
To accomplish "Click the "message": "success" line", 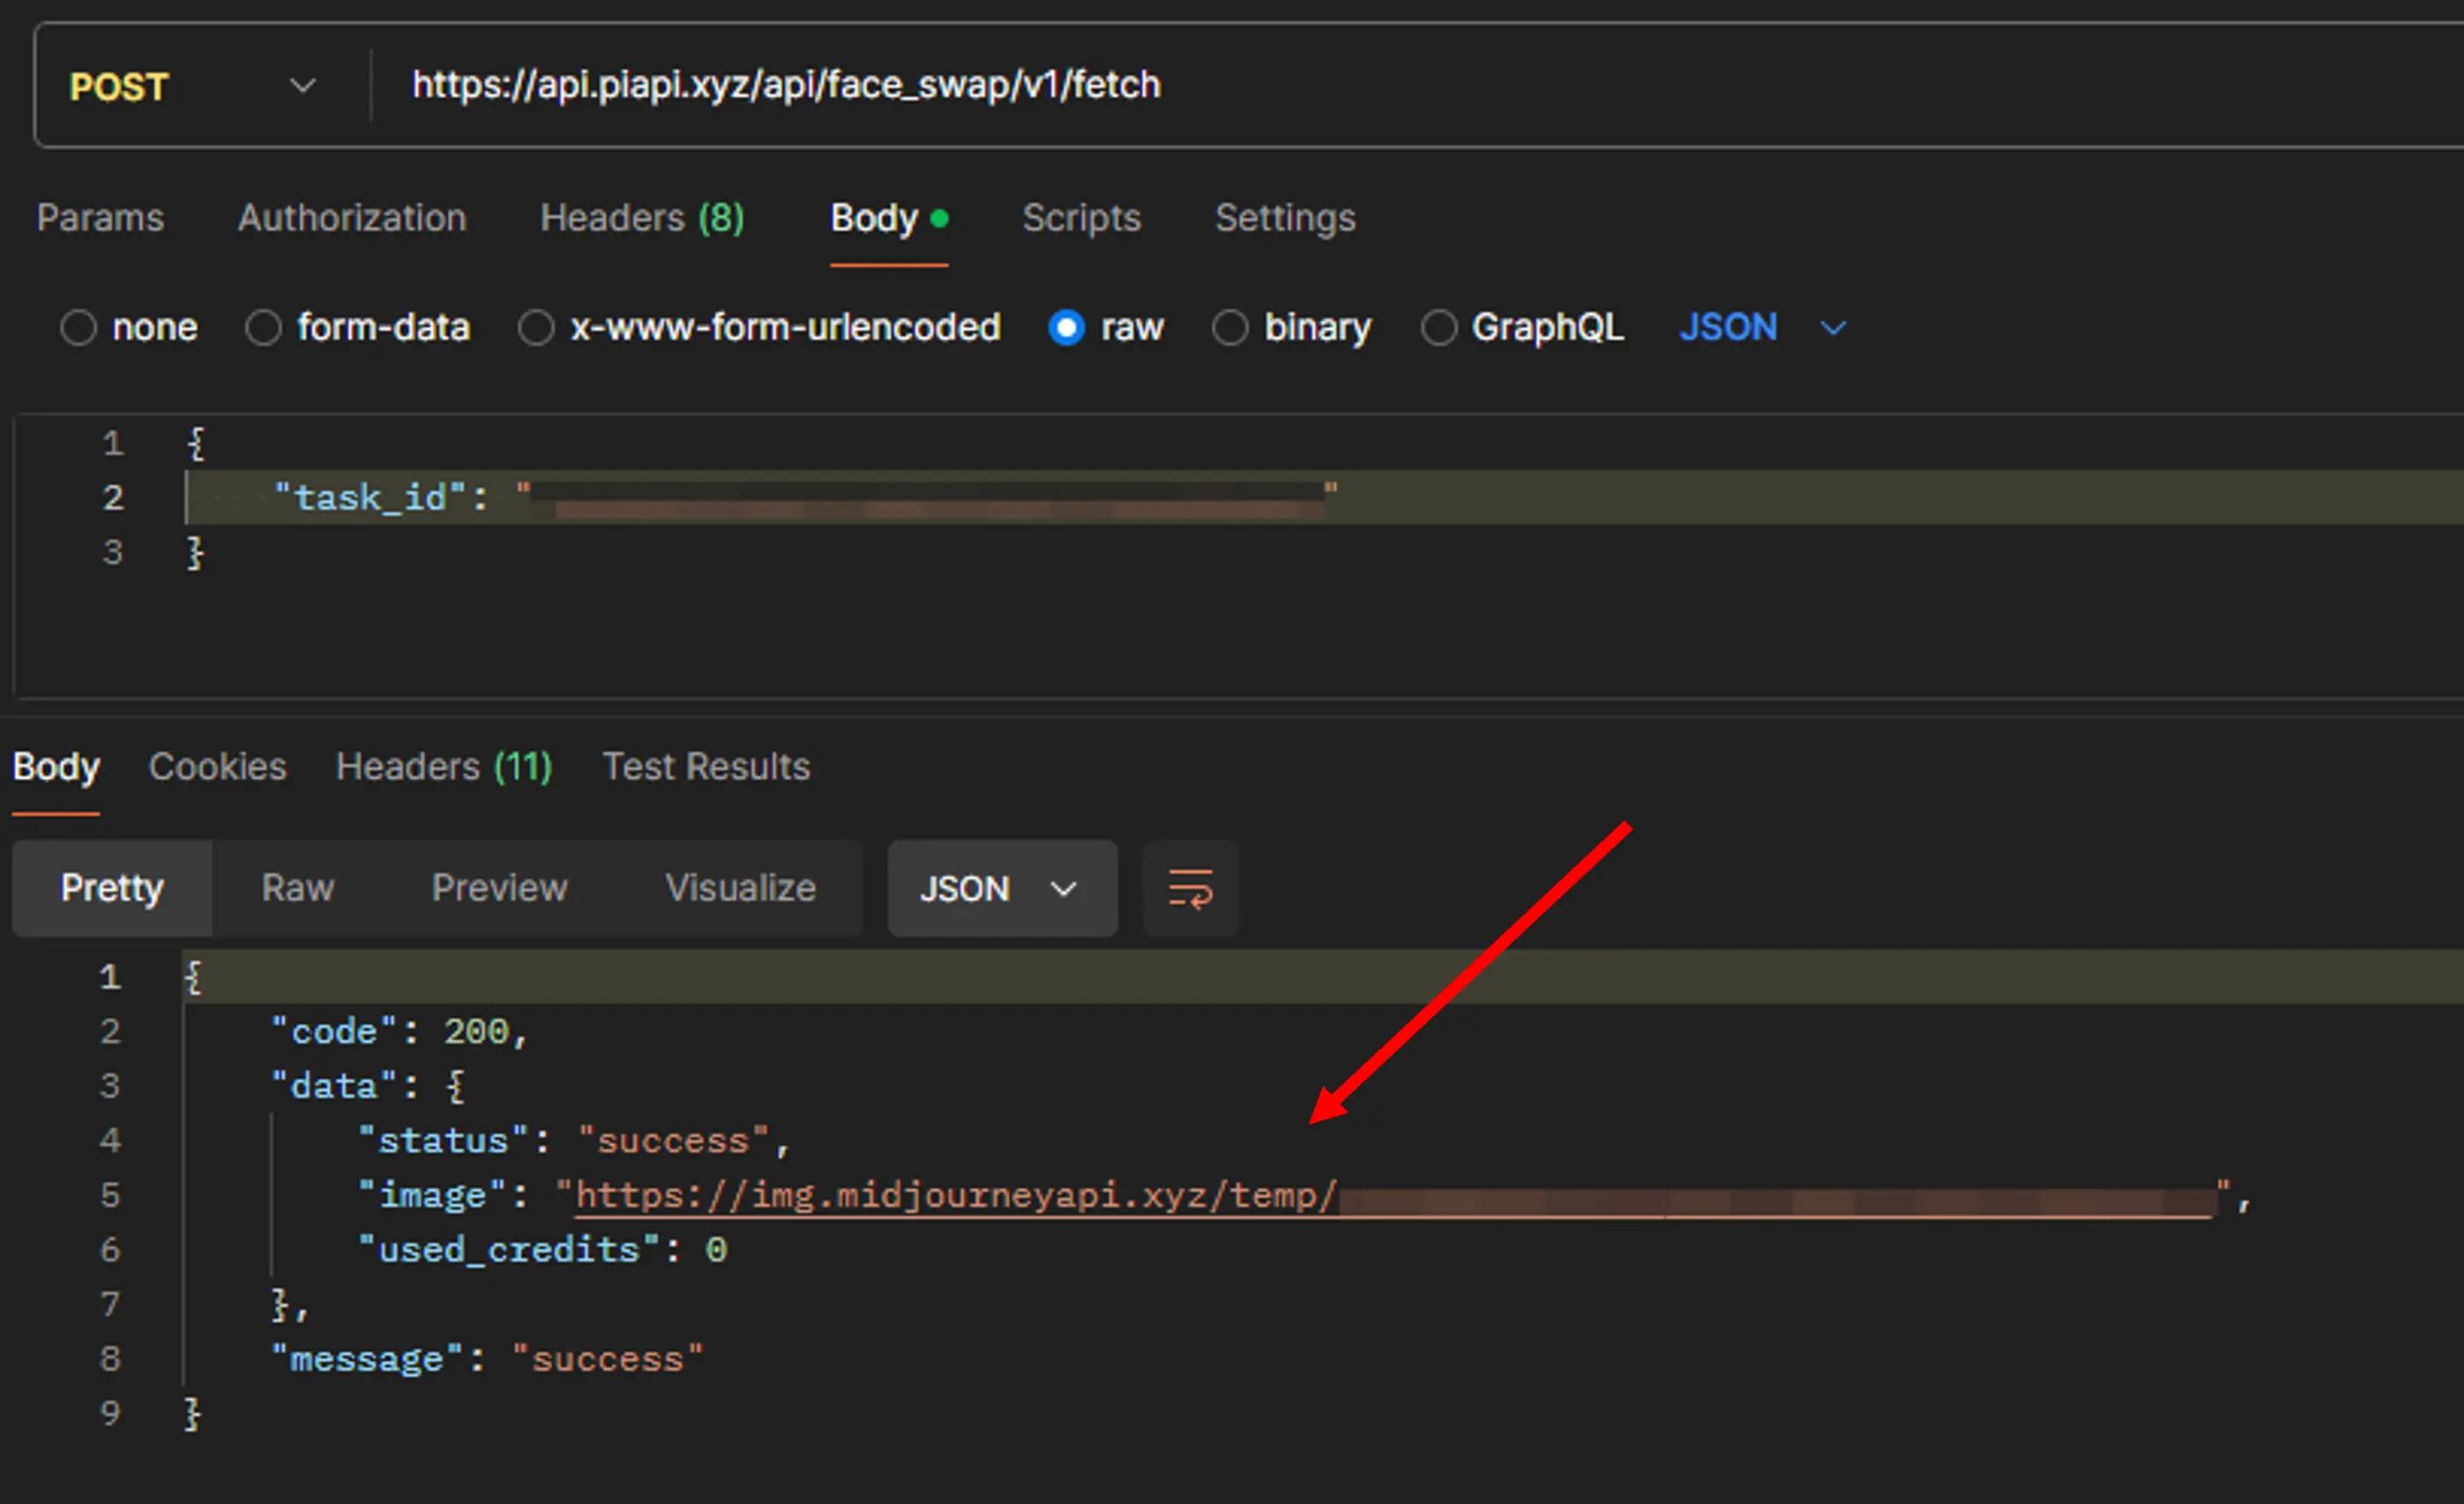I will [x=488, y=1359].
